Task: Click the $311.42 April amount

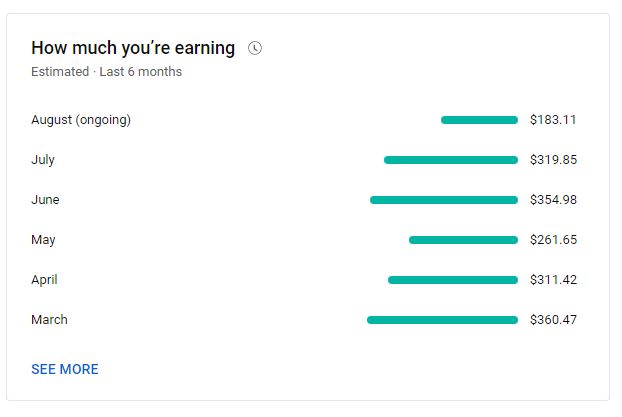Action: [553, 280]
